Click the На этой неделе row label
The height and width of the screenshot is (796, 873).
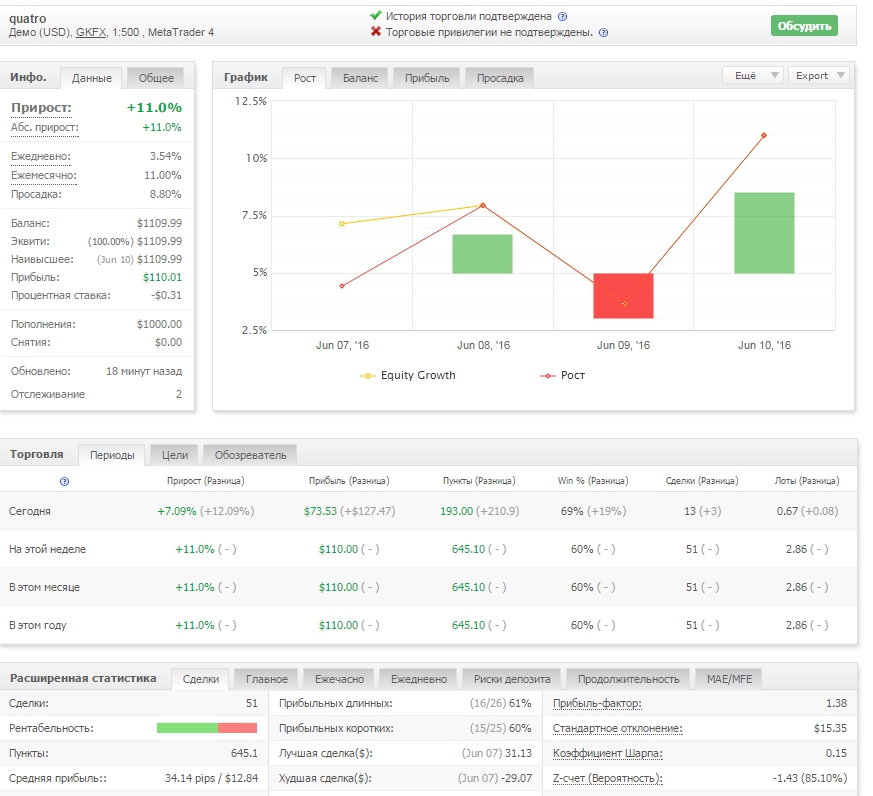point(47,549)
